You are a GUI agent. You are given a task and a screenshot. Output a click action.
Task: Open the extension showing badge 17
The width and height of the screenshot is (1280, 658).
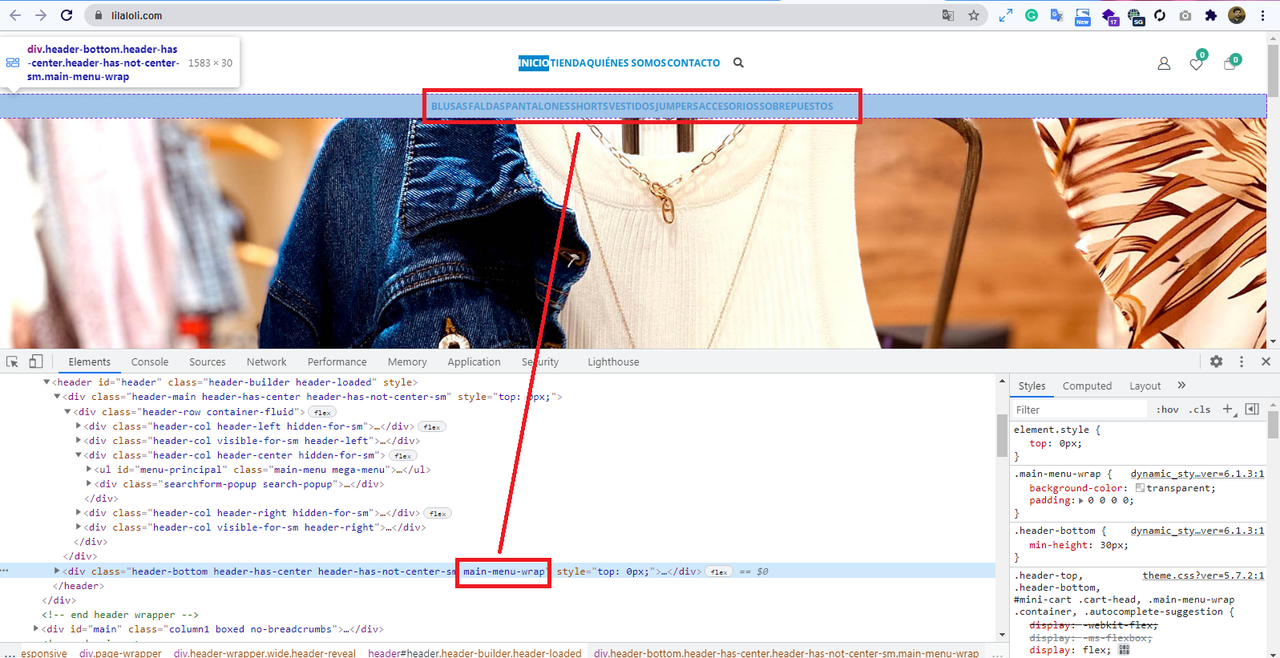[1110, 16]
